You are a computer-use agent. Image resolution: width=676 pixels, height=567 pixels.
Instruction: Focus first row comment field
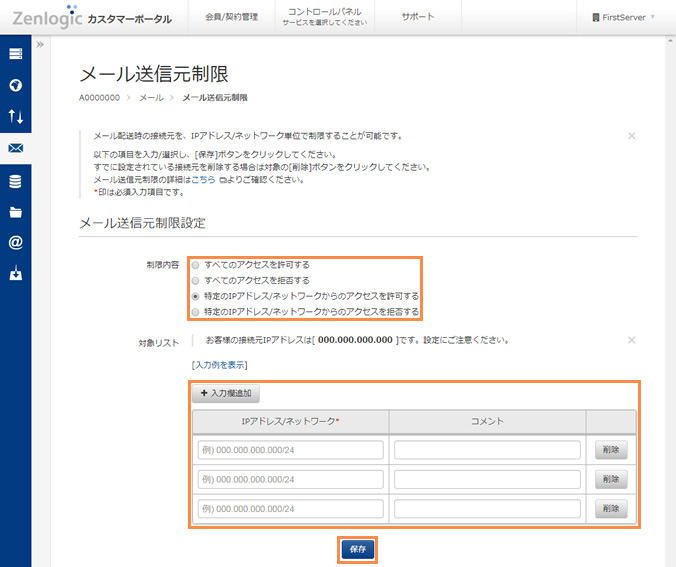[487, 450]
